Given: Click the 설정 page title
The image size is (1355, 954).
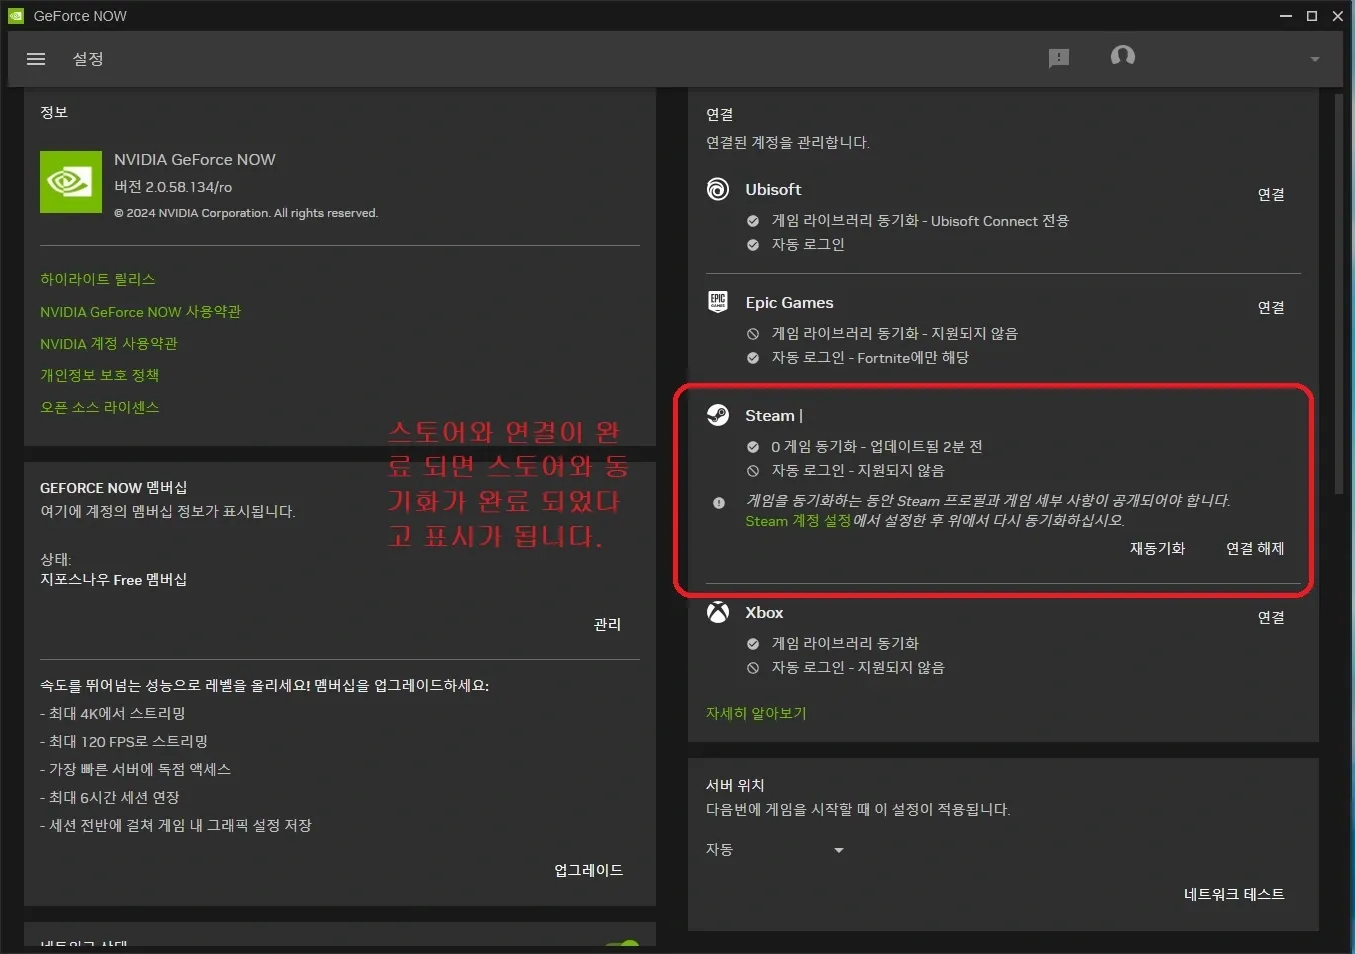Looking at the screenshot, I should pos(88,59).
